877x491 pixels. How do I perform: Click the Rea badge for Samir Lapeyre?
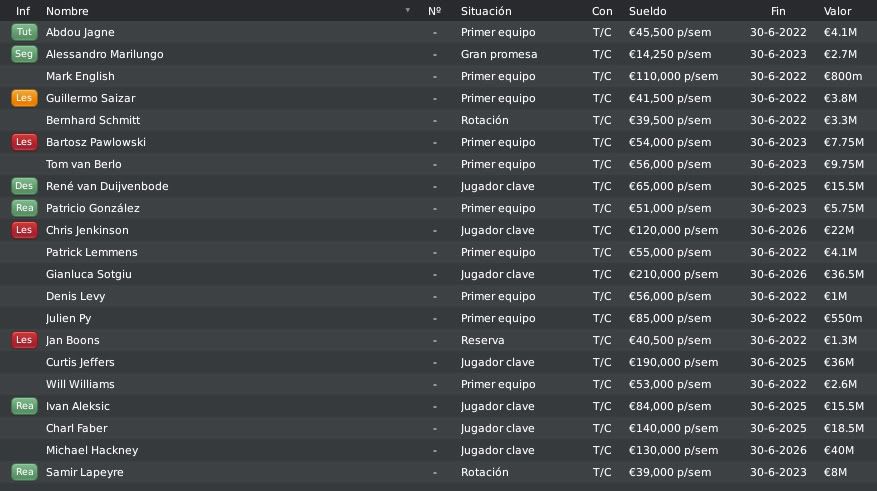coord(24,472)
